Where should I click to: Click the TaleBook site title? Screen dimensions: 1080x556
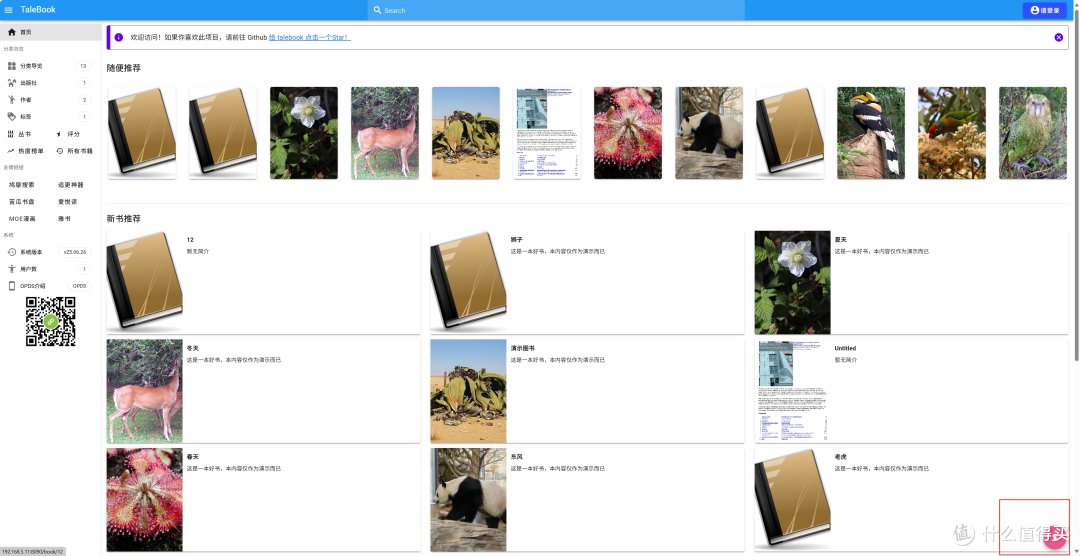pyautogui.click(x=38, y=10)
